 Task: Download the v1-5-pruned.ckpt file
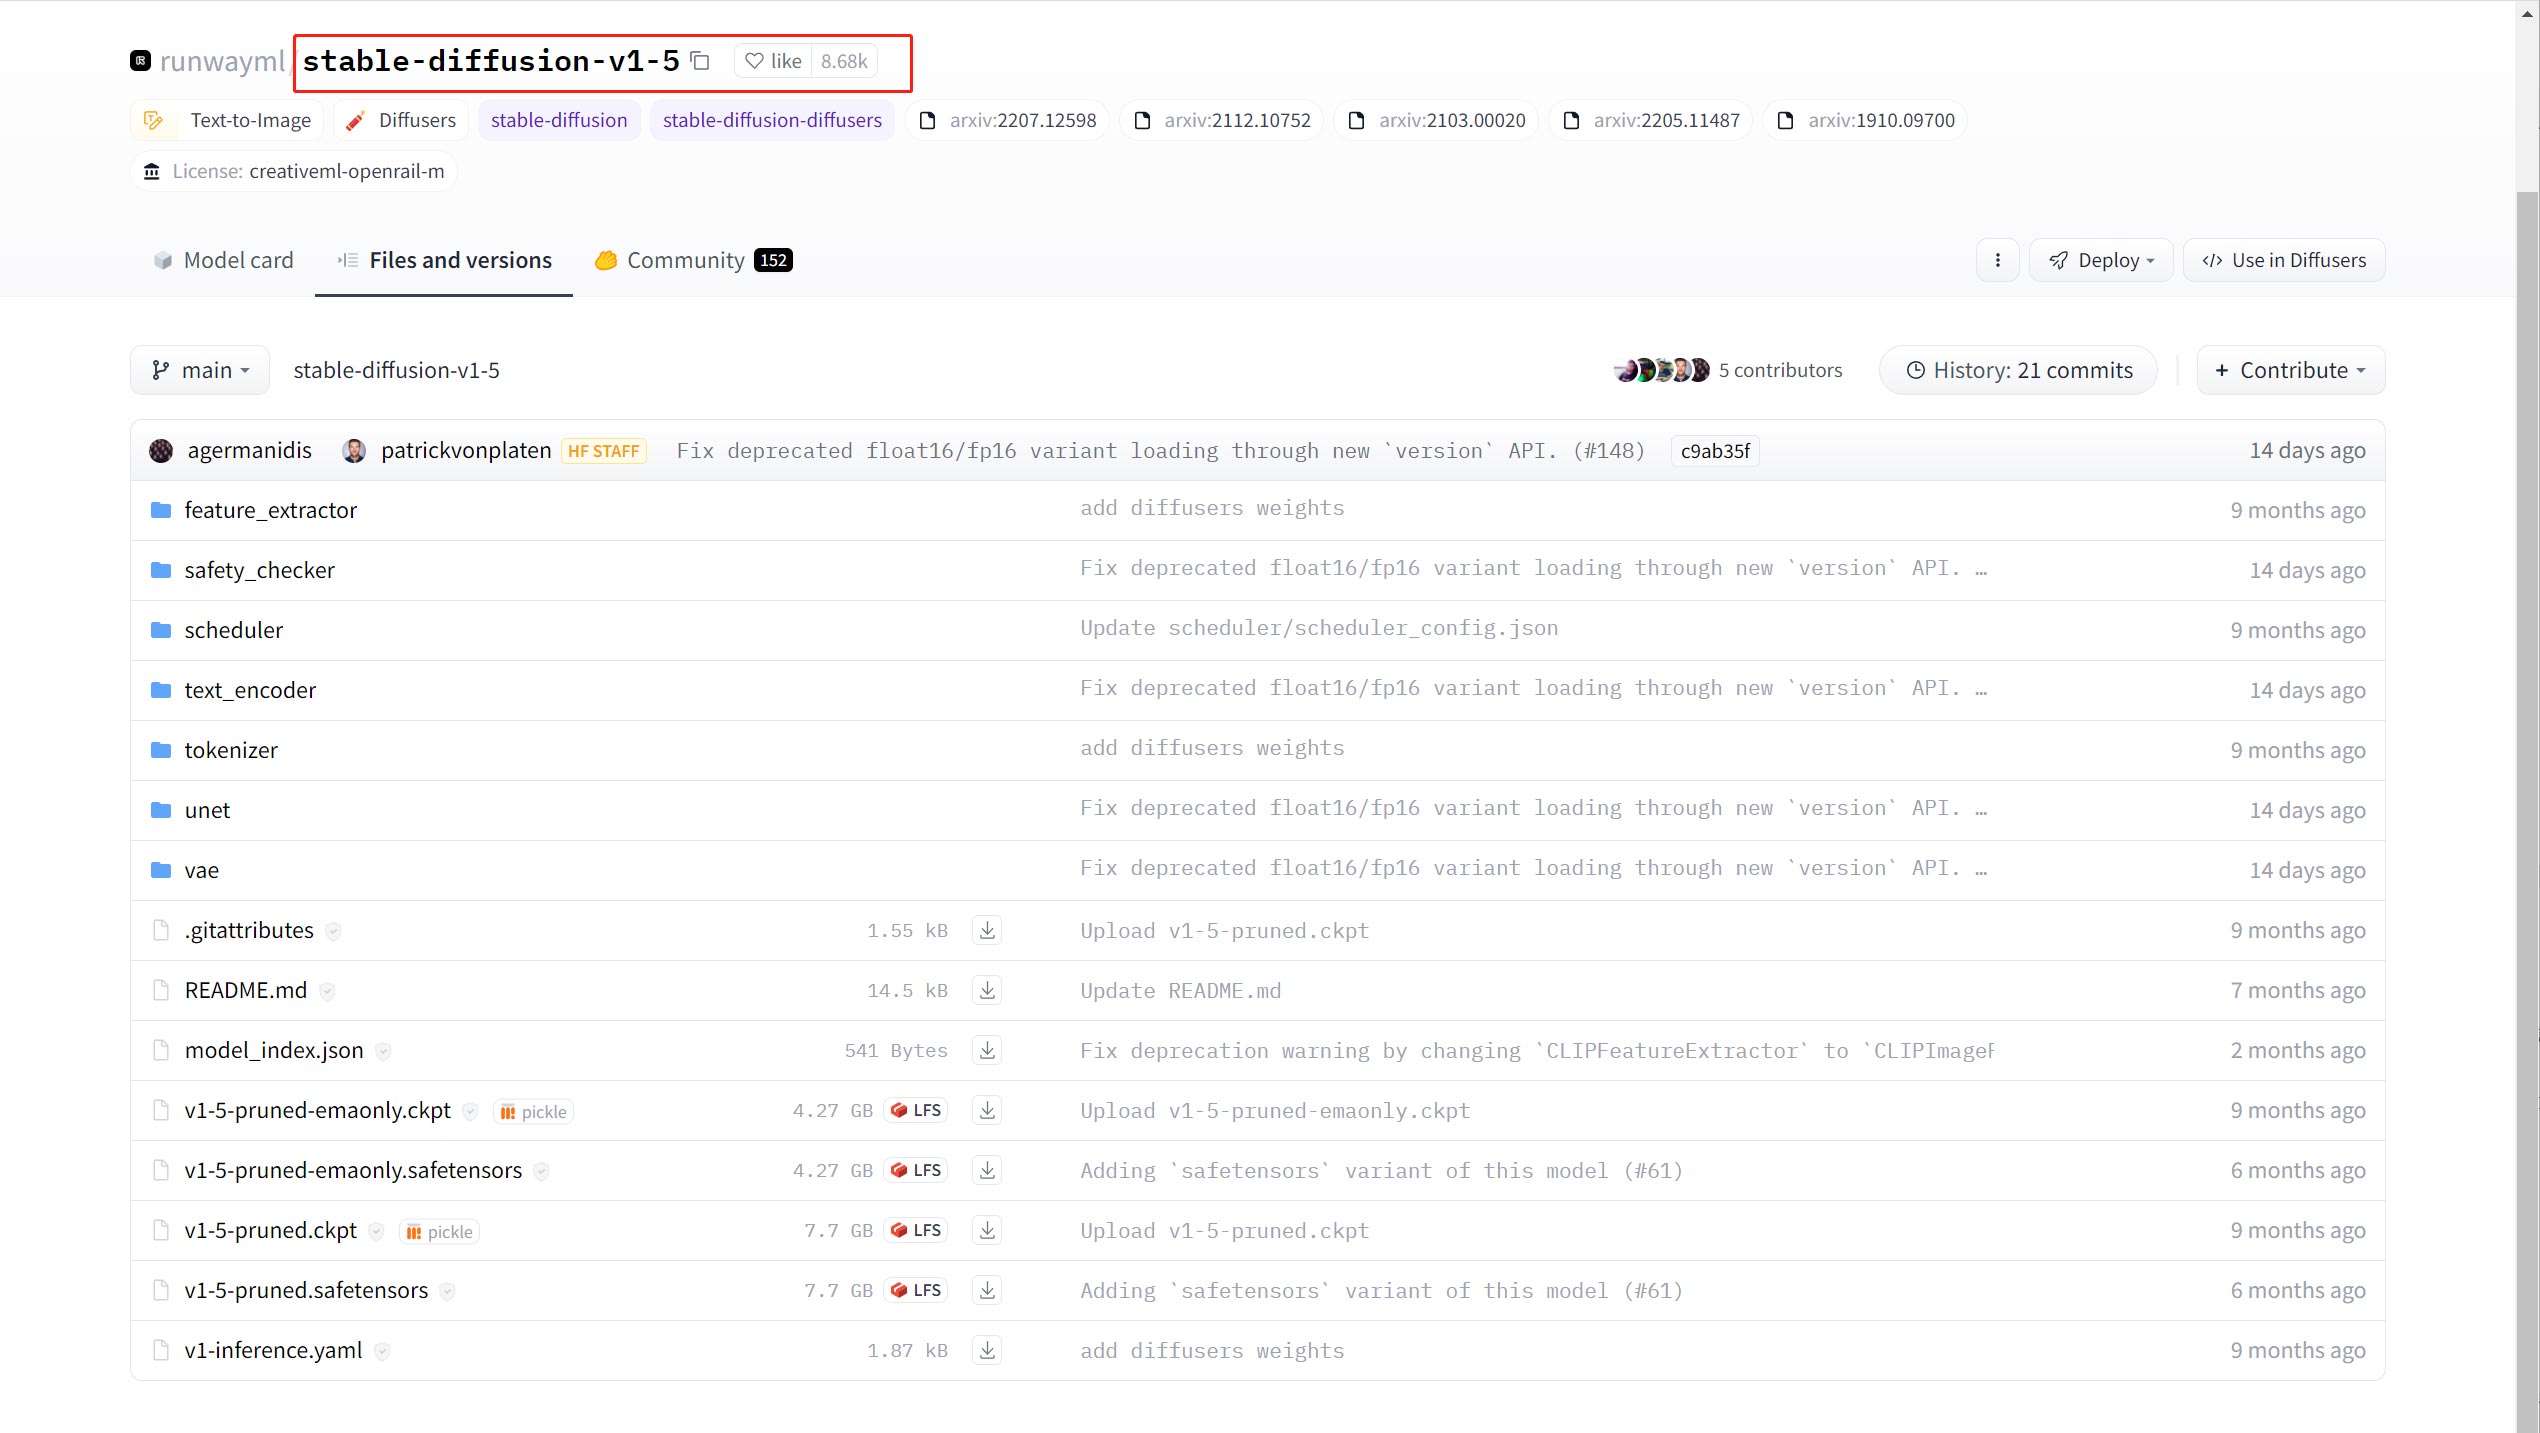[987, 1230]
